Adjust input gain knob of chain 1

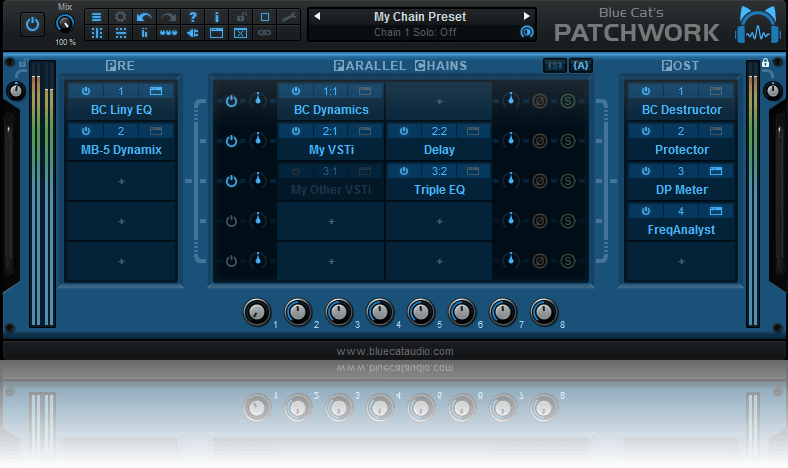point(258,100)
